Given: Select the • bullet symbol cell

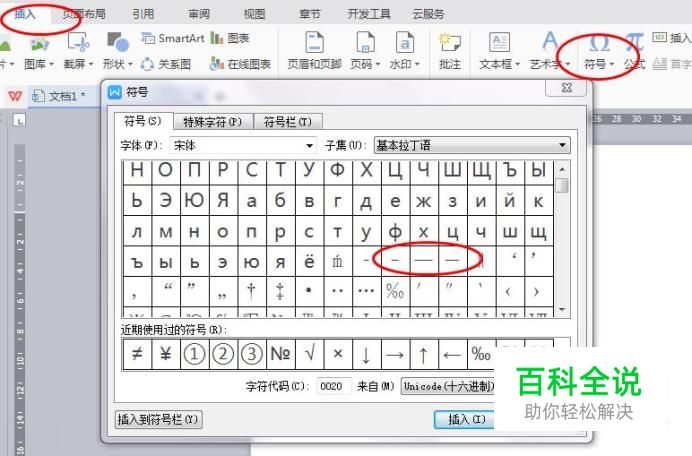Looking at the screenshot, I should pyautogui.click(x=309, y=291).
